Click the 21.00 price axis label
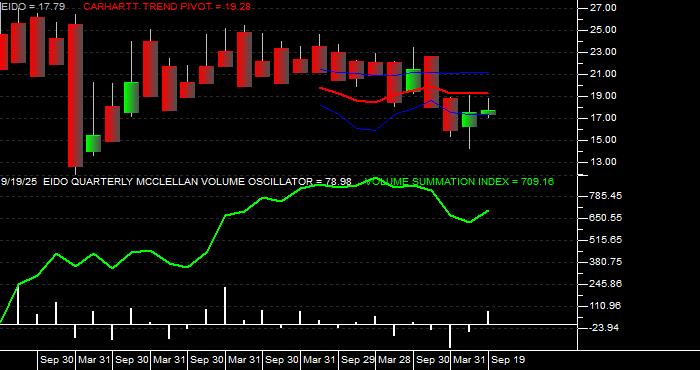Screen dimensions: 700x370 click(604, 74)
